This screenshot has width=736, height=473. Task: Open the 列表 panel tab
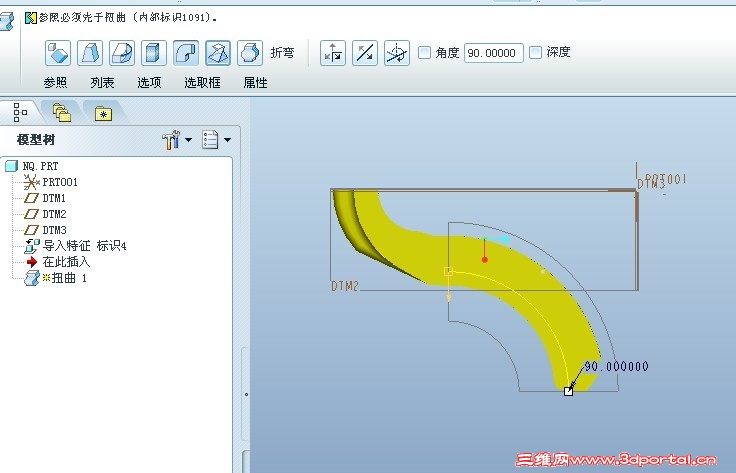pos(102,83)
